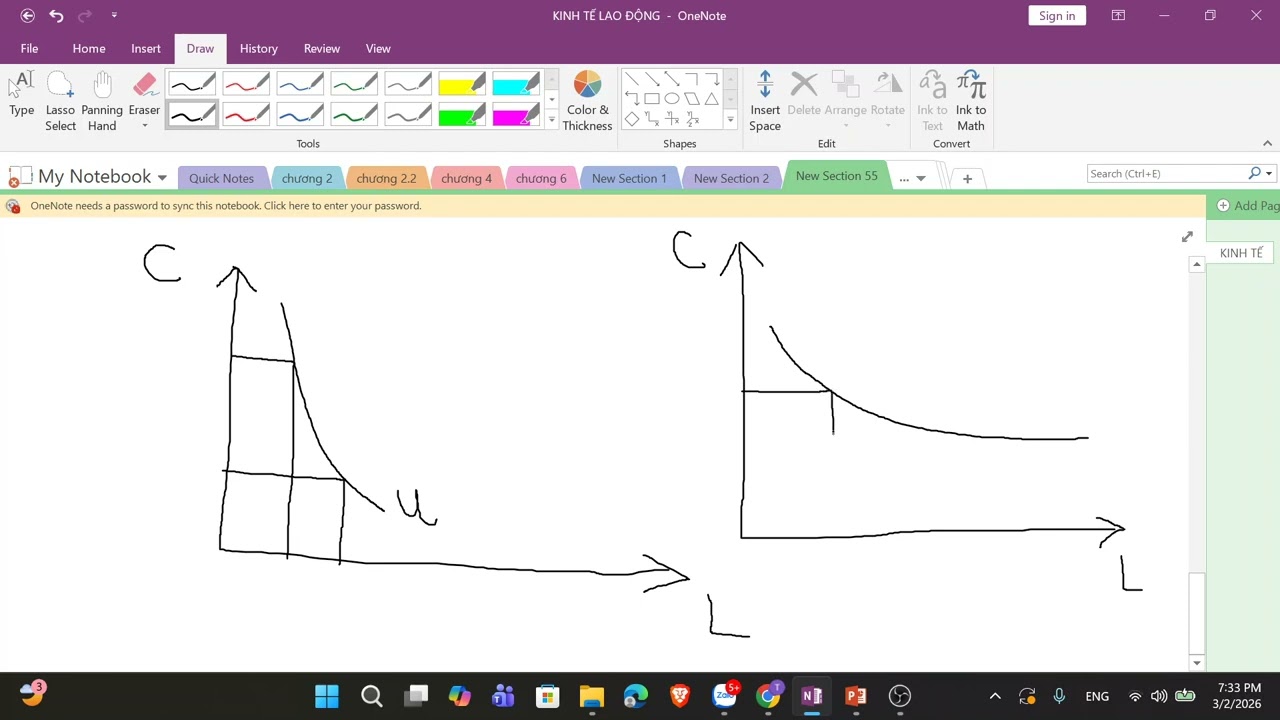Select the yellow highlighter
1280x720 pixels.
tap(462, 83)
